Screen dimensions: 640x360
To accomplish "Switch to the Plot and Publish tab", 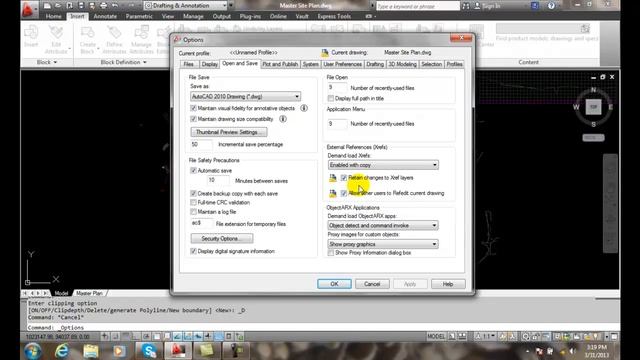I will click(x=280, y=64).
